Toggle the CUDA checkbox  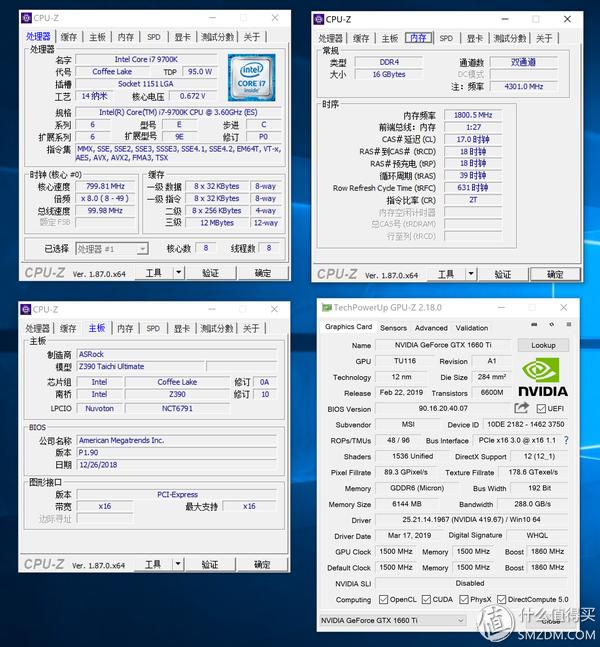(426, 599)
